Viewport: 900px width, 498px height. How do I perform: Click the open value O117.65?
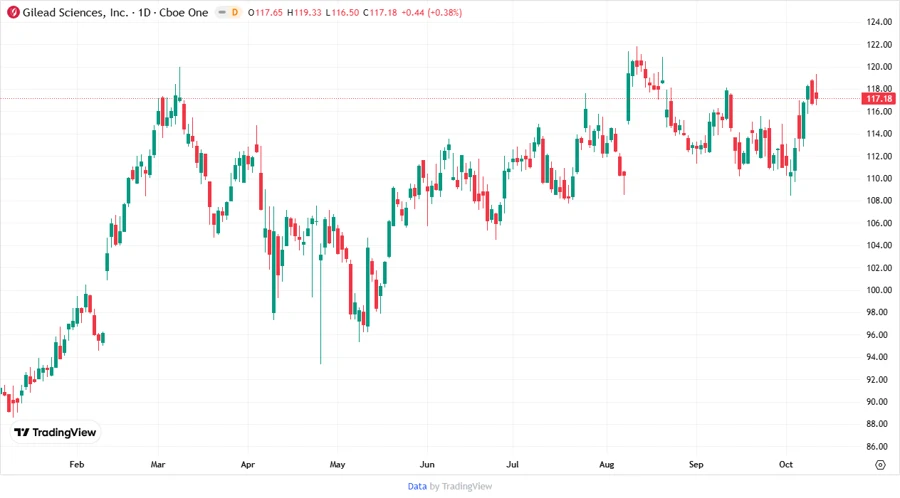pos(265,12)
